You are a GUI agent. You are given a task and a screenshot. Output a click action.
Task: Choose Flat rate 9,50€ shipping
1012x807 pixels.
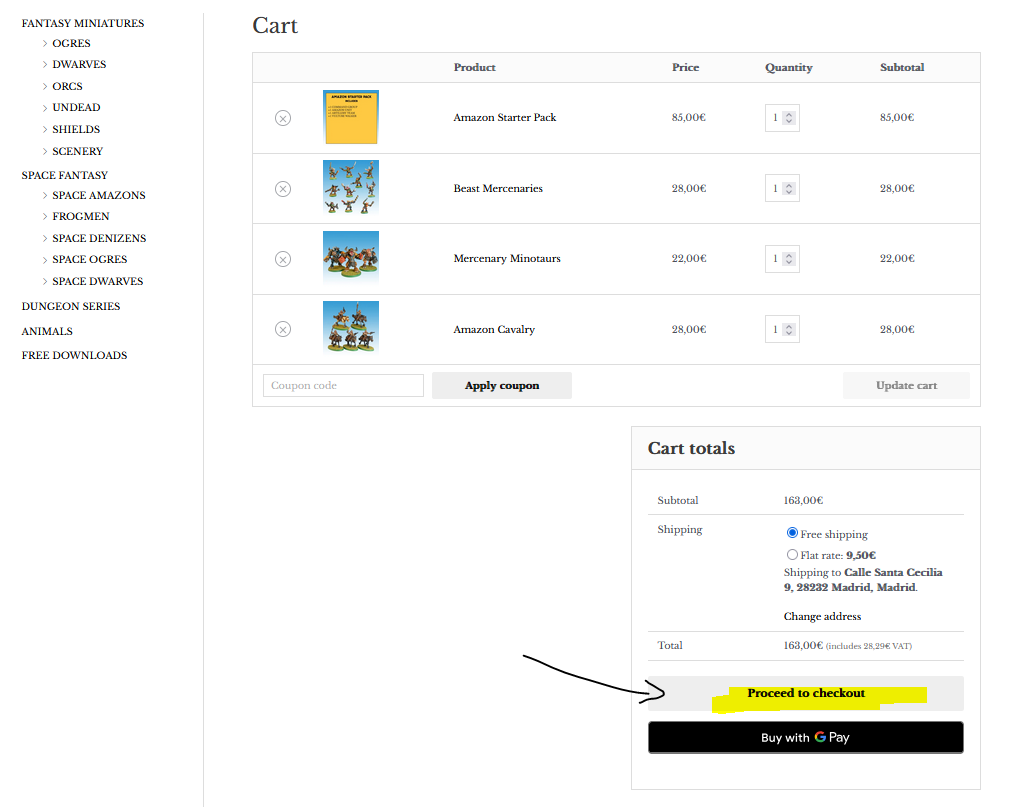[x=793, y=555]
